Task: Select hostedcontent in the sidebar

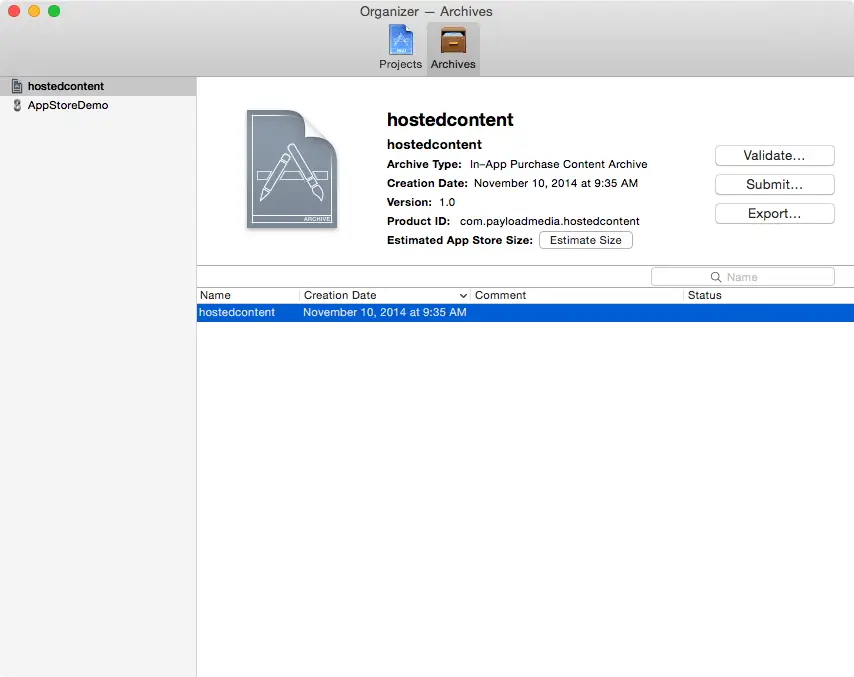Action: click(66, 86)
